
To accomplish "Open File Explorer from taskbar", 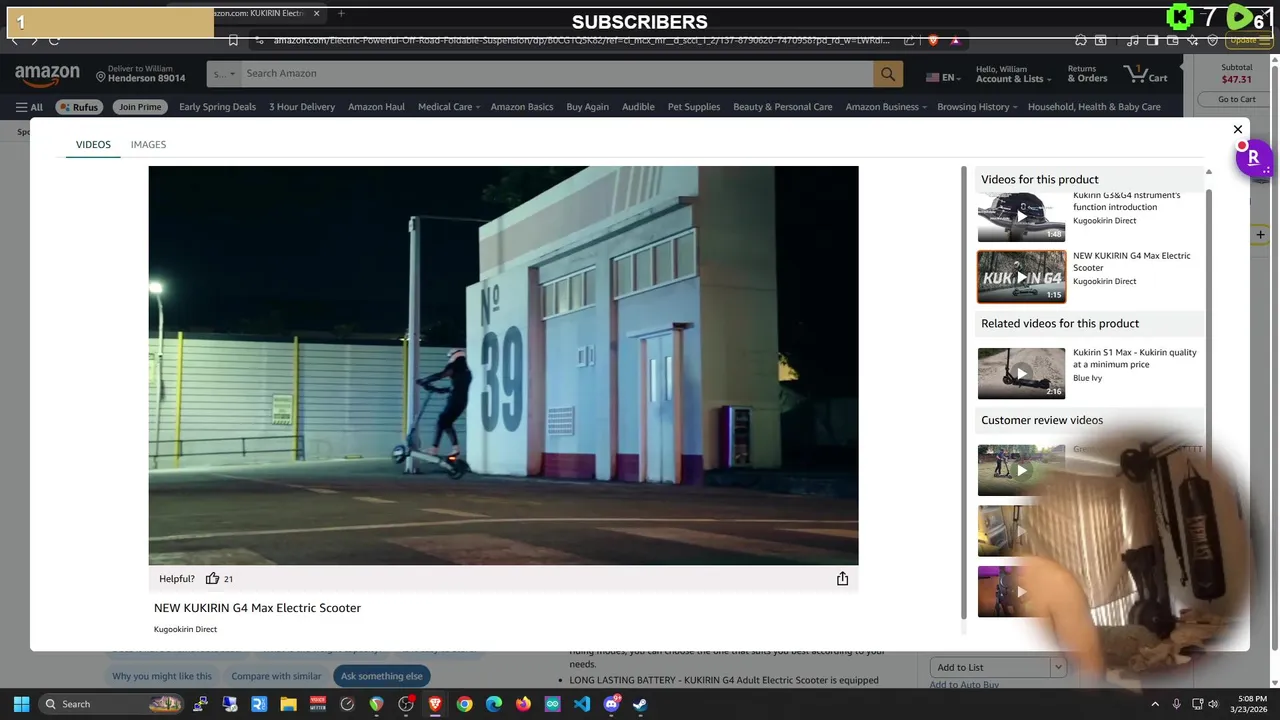I will point(288,704).
